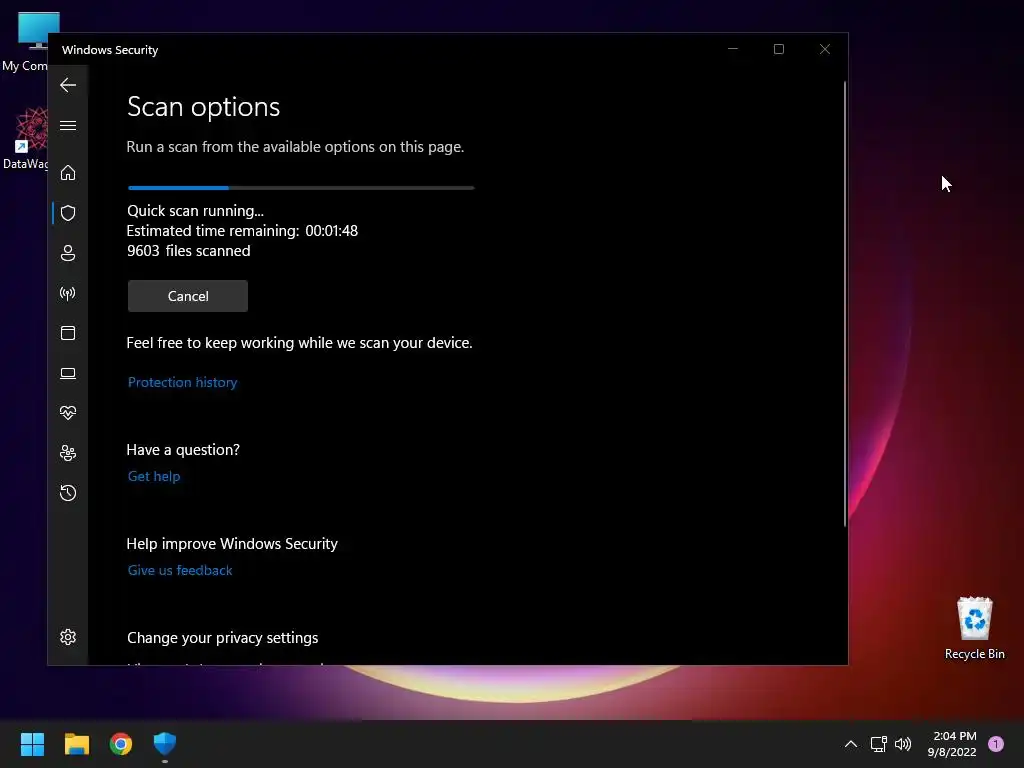Open Device security laptop icon
This screenshot has width=1024, height=768.
click(68, 373)
